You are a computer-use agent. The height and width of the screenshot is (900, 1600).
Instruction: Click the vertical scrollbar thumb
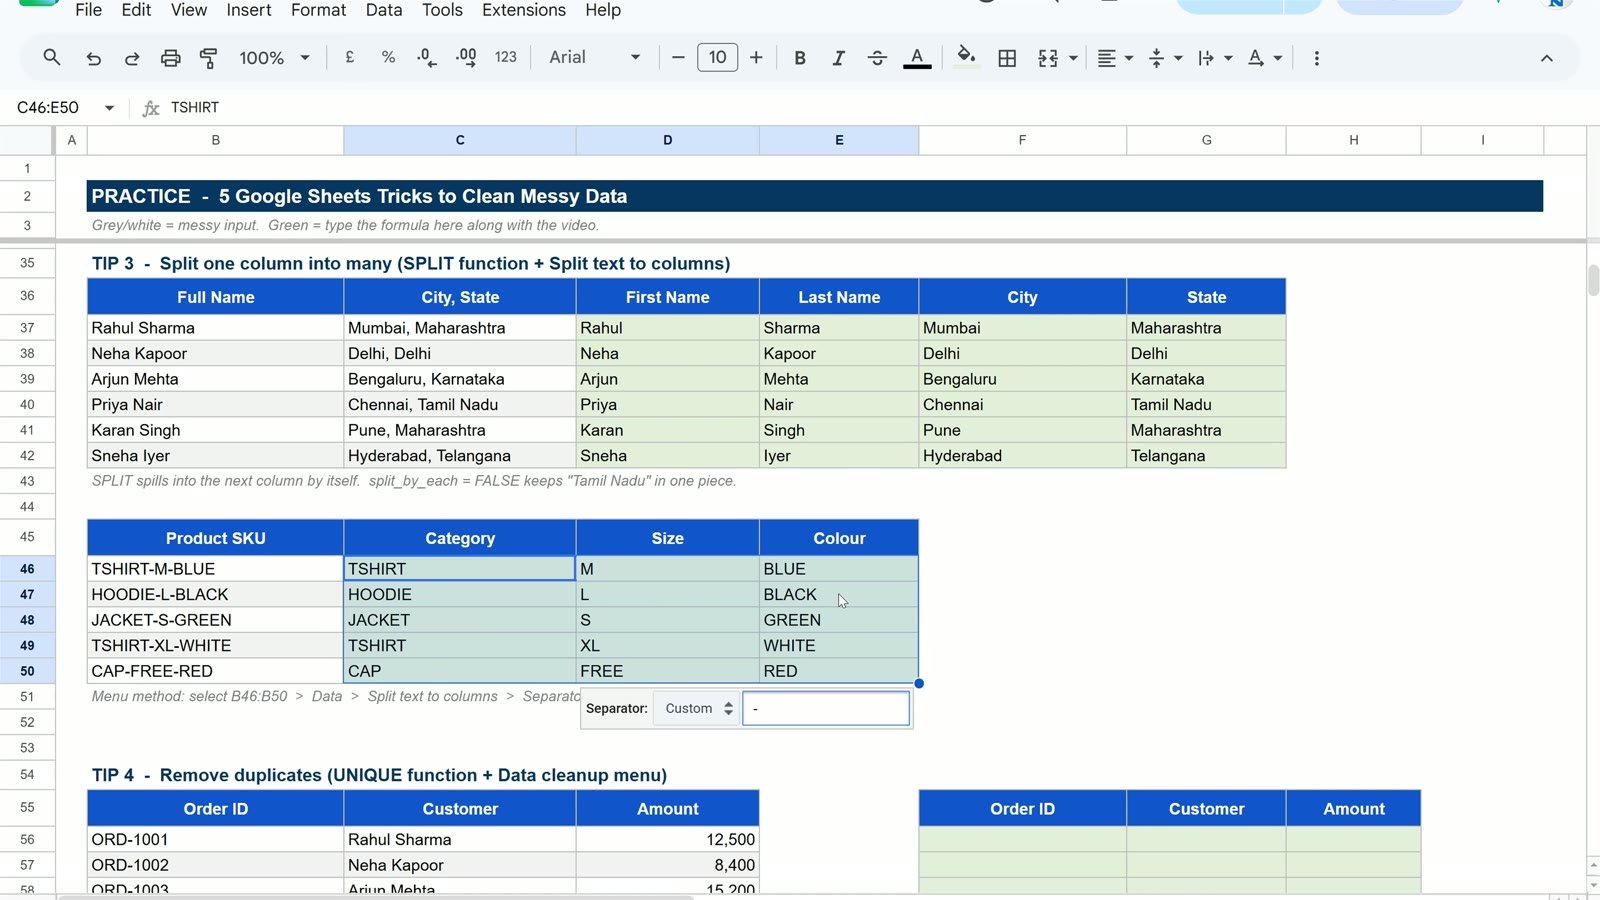pyautogui.click(x=1593, y=280)
